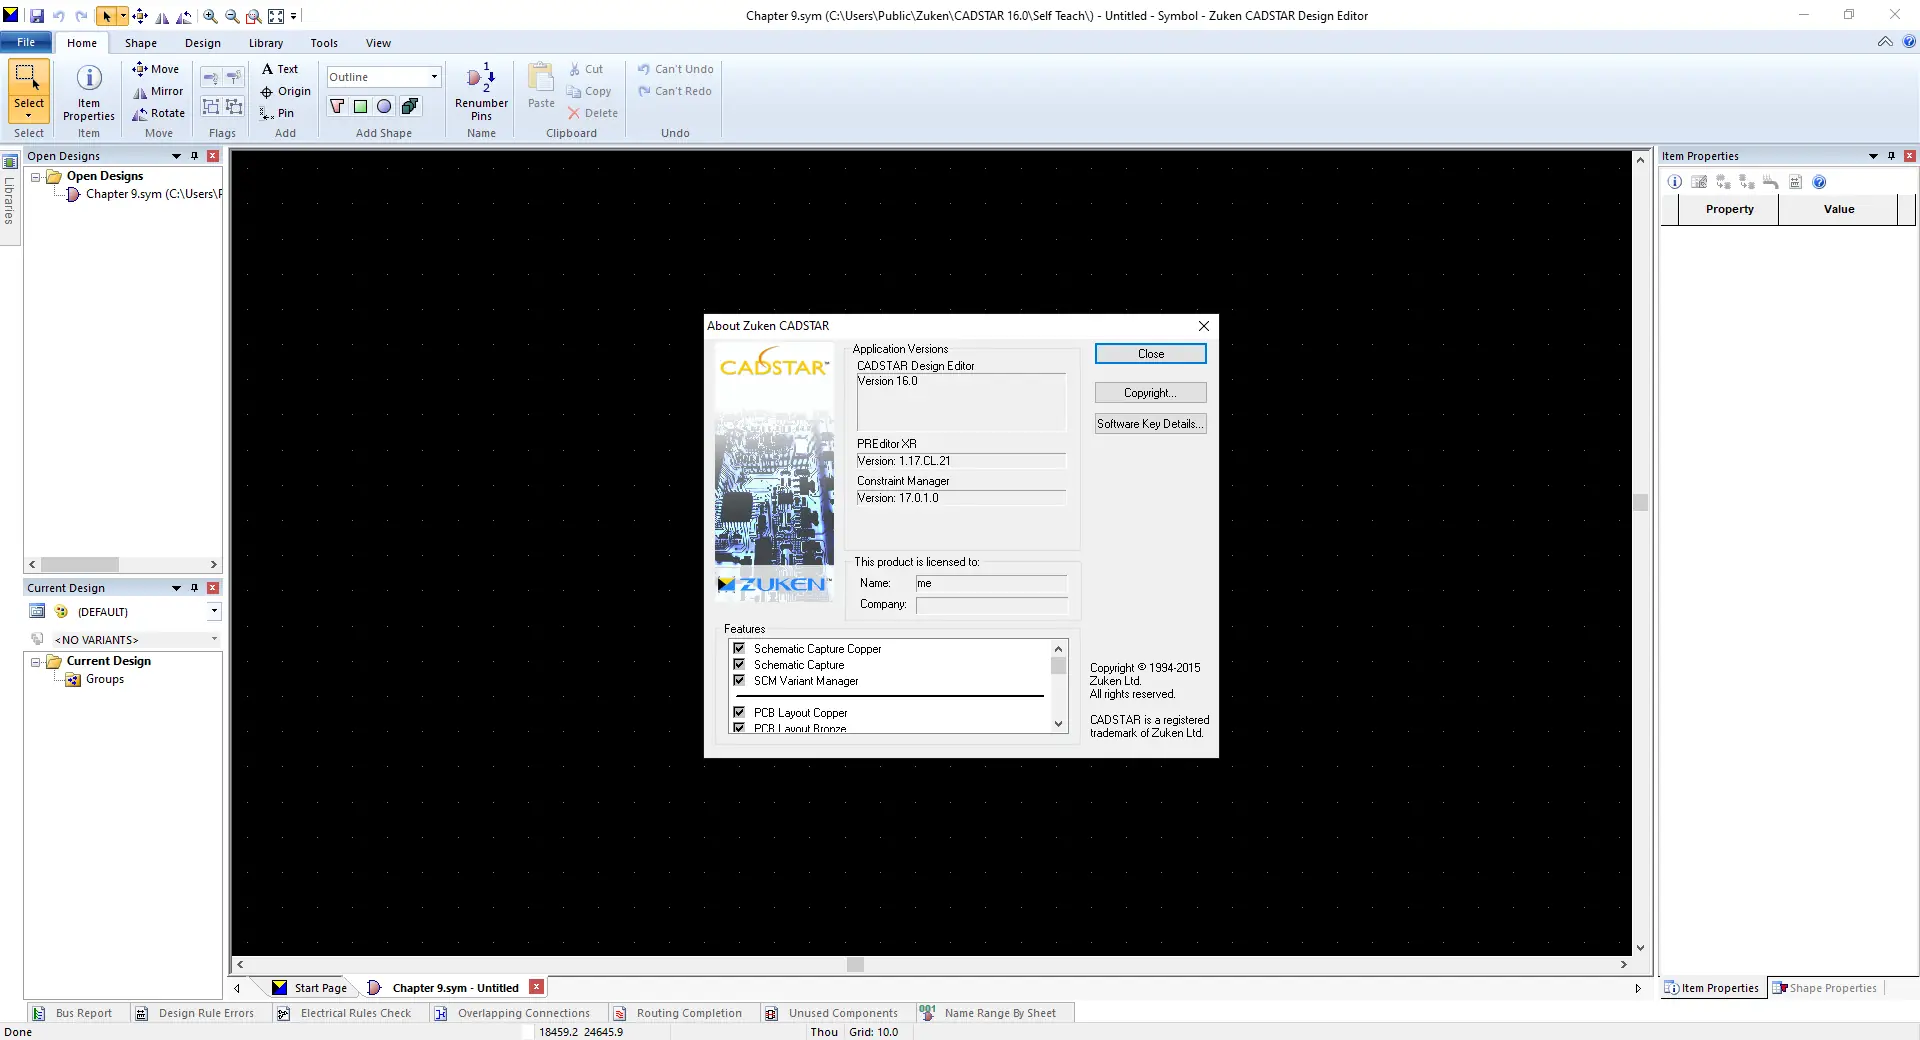This screenshot has width=1920, height=1040.
Task: Close the Chapter 9.sym document tab
Action: 536,987
